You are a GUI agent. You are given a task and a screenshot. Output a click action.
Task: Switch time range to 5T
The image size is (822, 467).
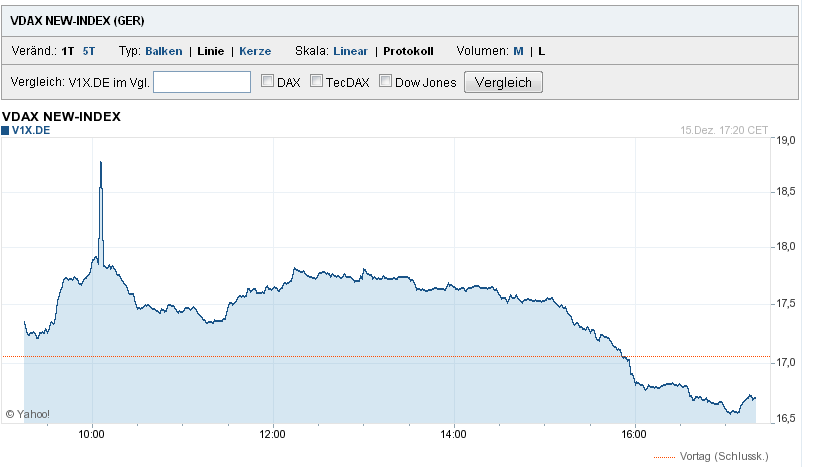[x=89, y=51]
